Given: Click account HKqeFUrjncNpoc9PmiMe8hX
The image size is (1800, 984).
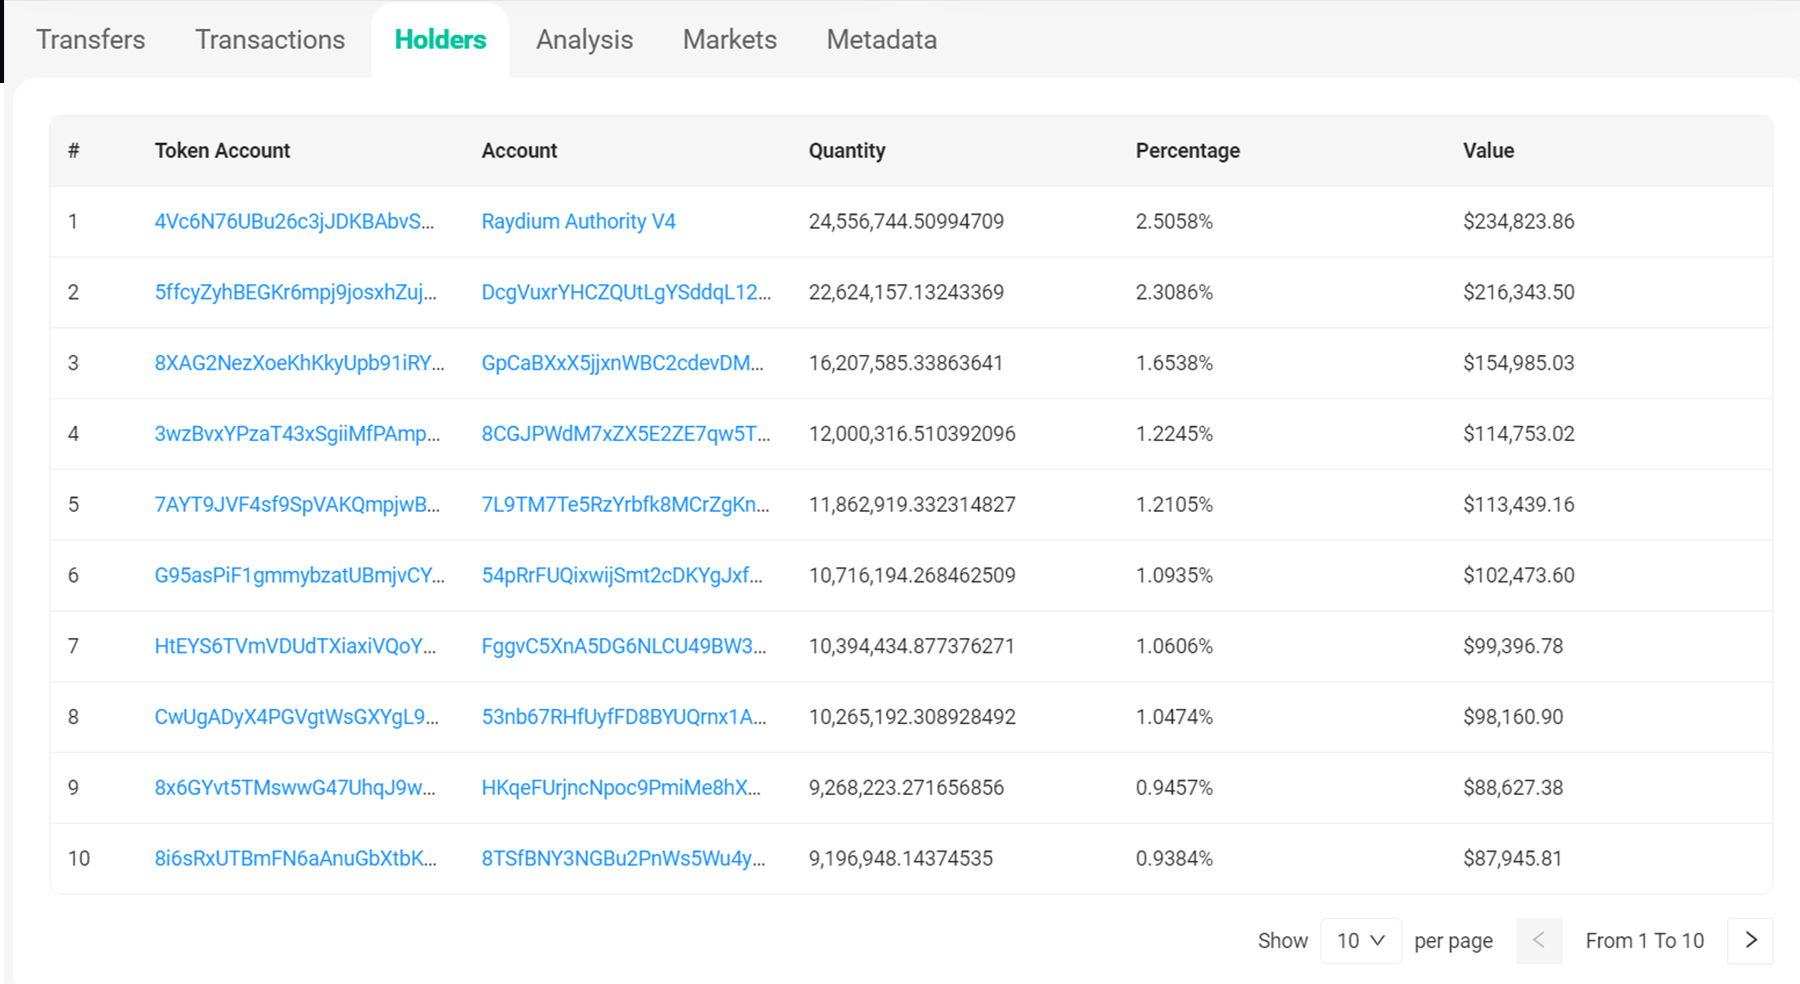Looking at the screenshot, I should pyautogui.click(x=621, y=787).
